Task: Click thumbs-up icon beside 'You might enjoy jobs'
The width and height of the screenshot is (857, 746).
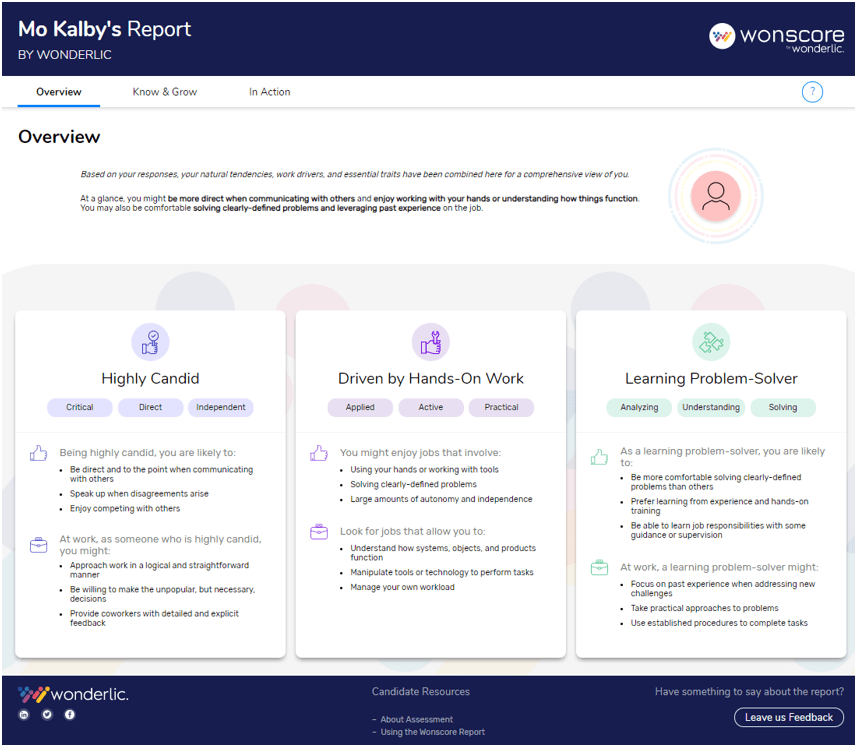Action: tap(319, 453)
